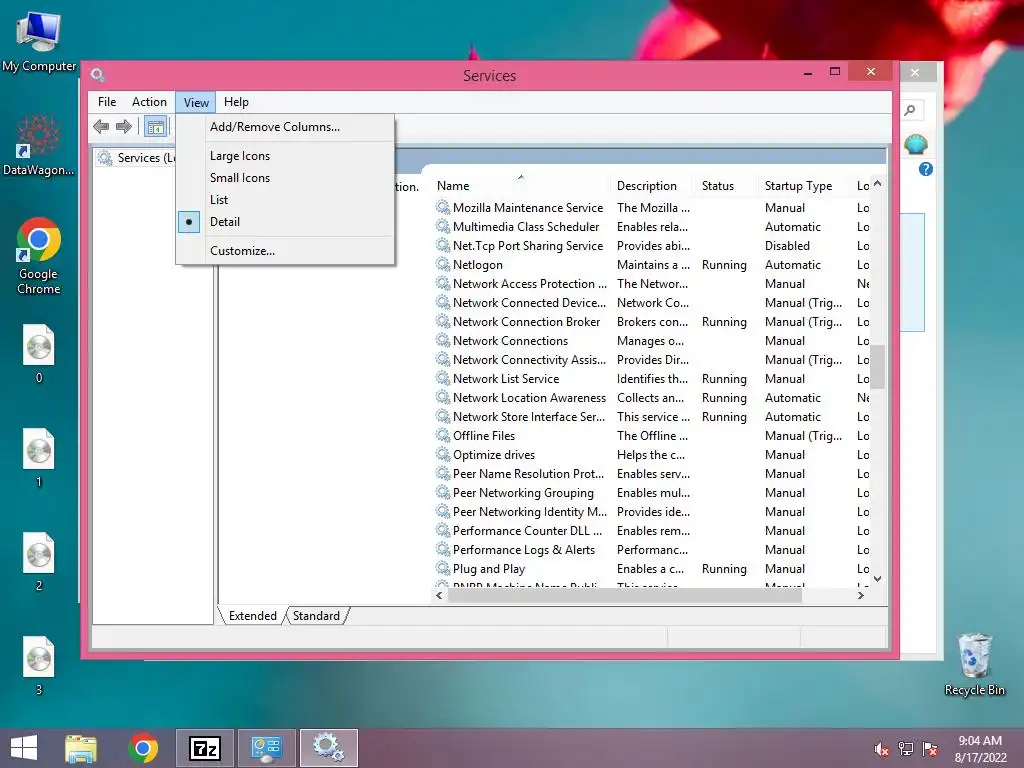Viewport: 1024px width, 768px height.
Task: Switch to the Standard tab
Action: point(316,616)
